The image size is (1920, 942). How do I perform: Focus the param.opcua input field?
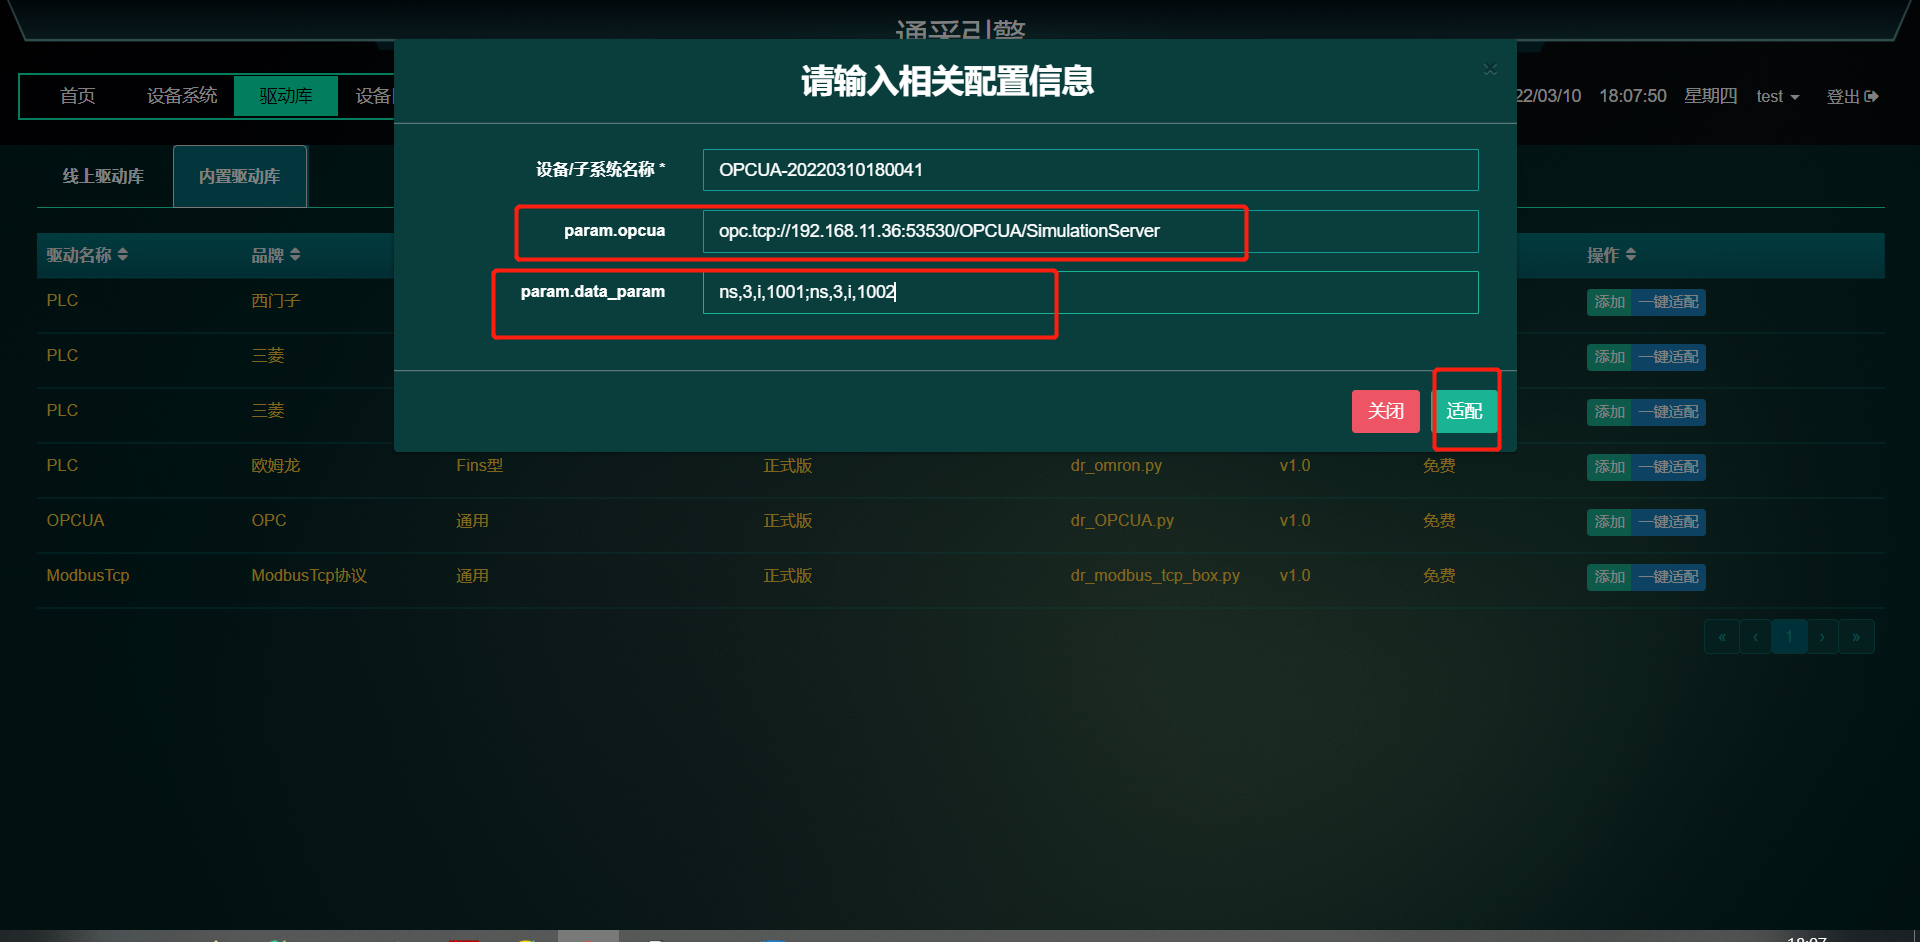pos(1090,231)
